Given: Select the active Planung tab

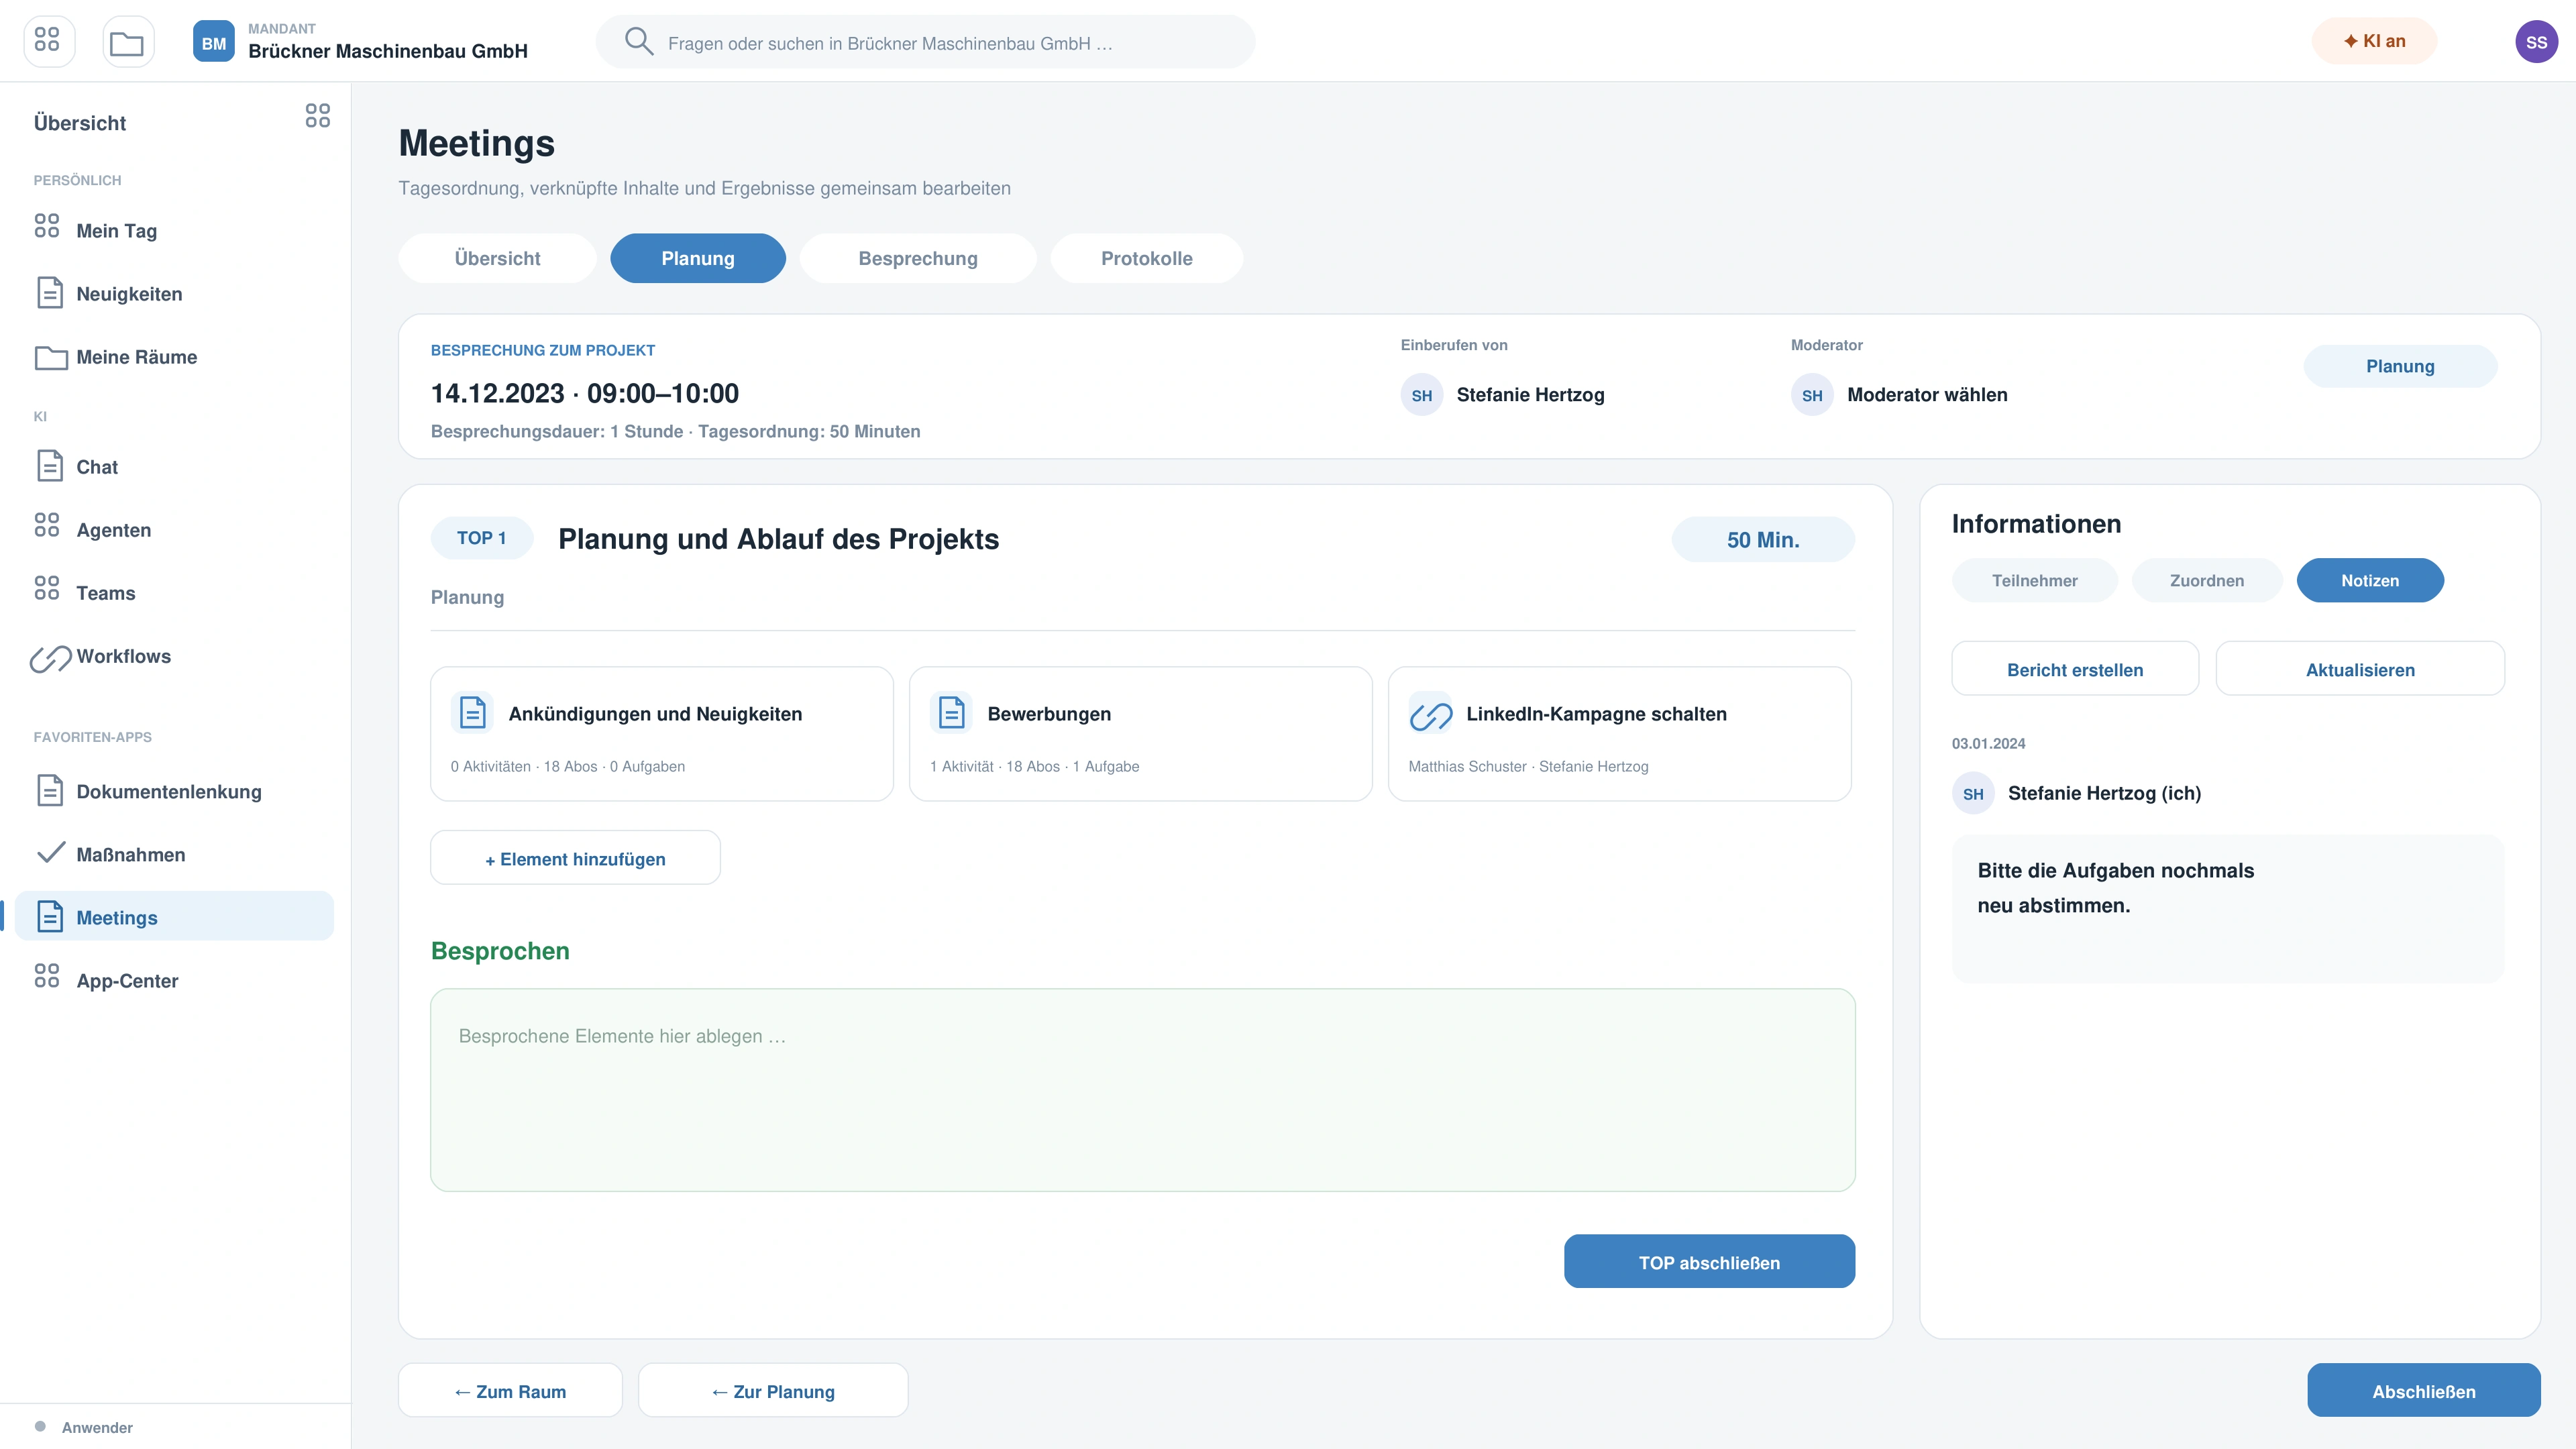Looking at the screenshot, I should click(x=698, y=258).
